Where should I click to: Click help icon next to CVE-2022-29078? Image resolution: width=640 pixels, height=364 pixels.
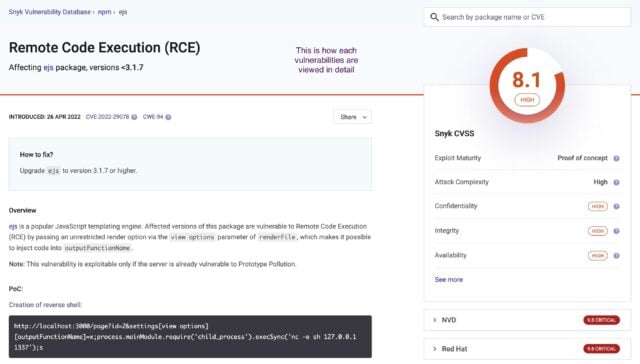tap(134, 117)
